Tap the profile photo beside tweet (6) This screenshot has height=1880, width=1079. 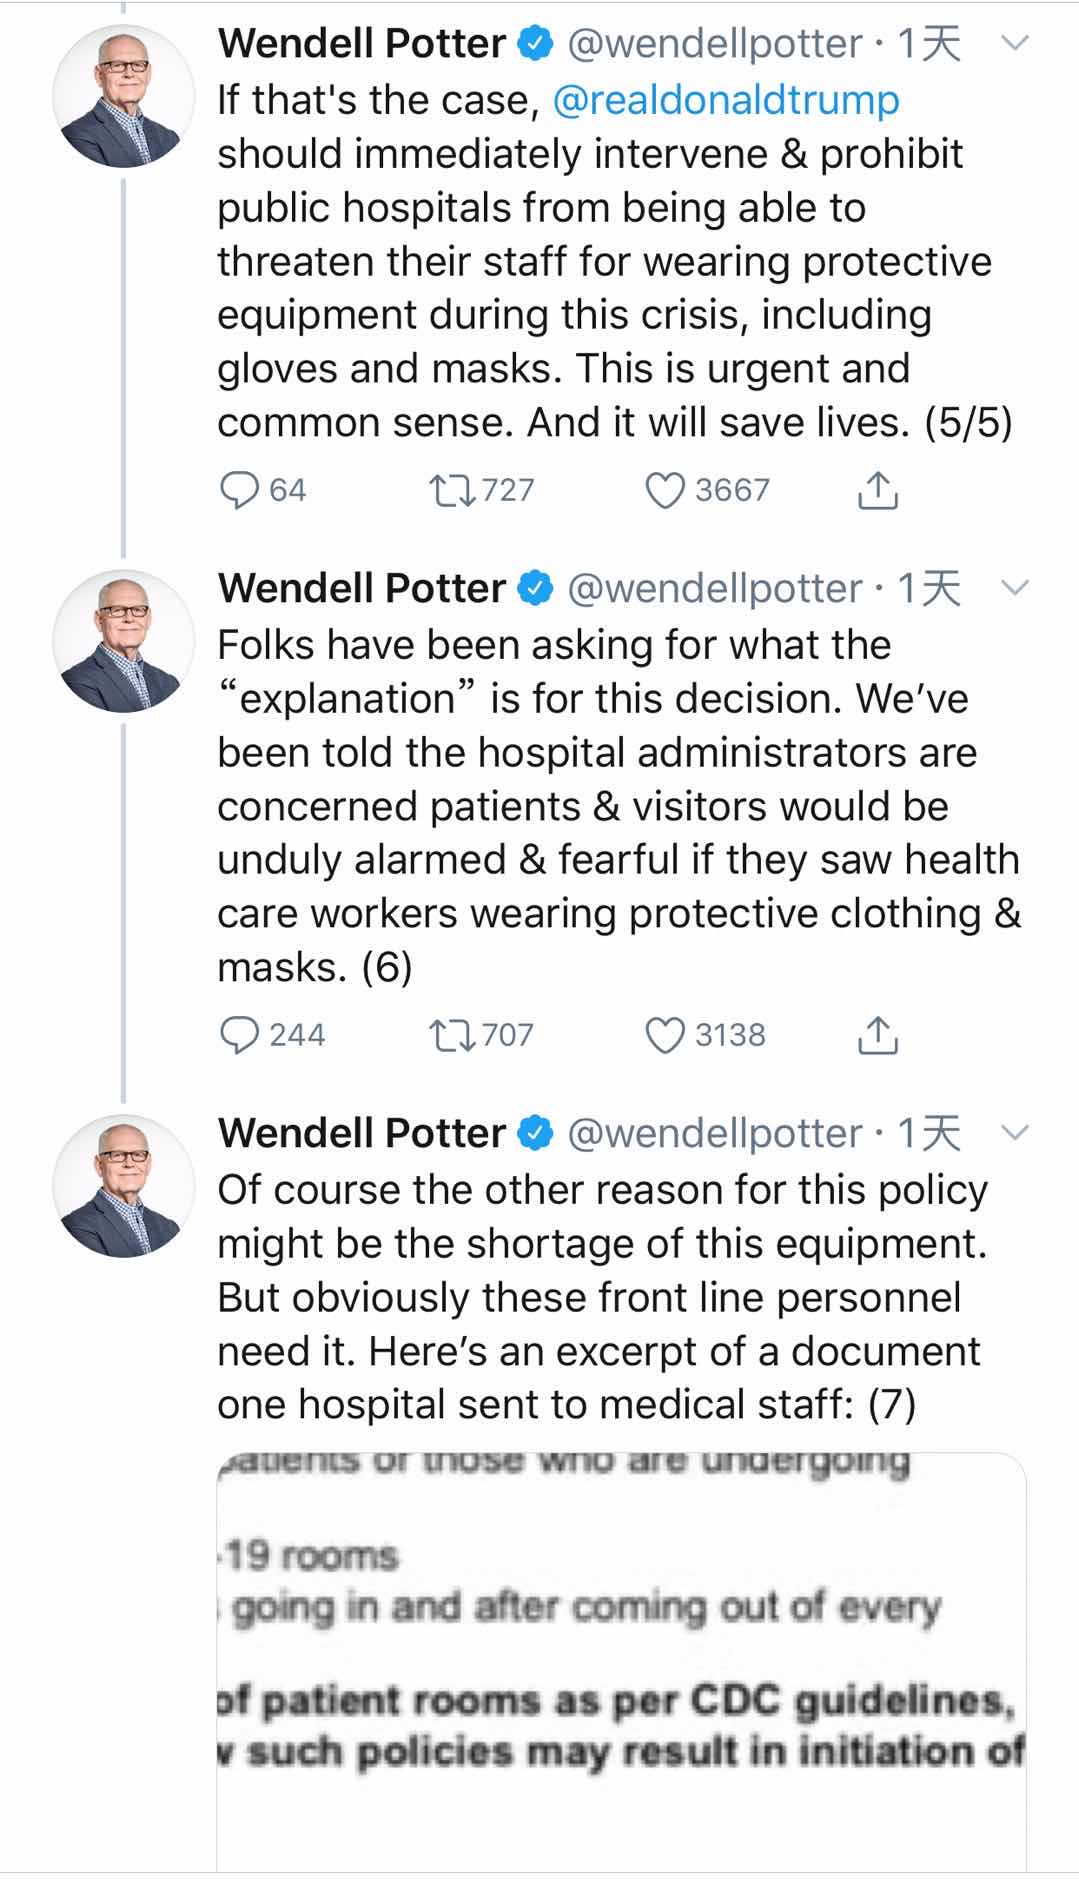tap(123, 641)
